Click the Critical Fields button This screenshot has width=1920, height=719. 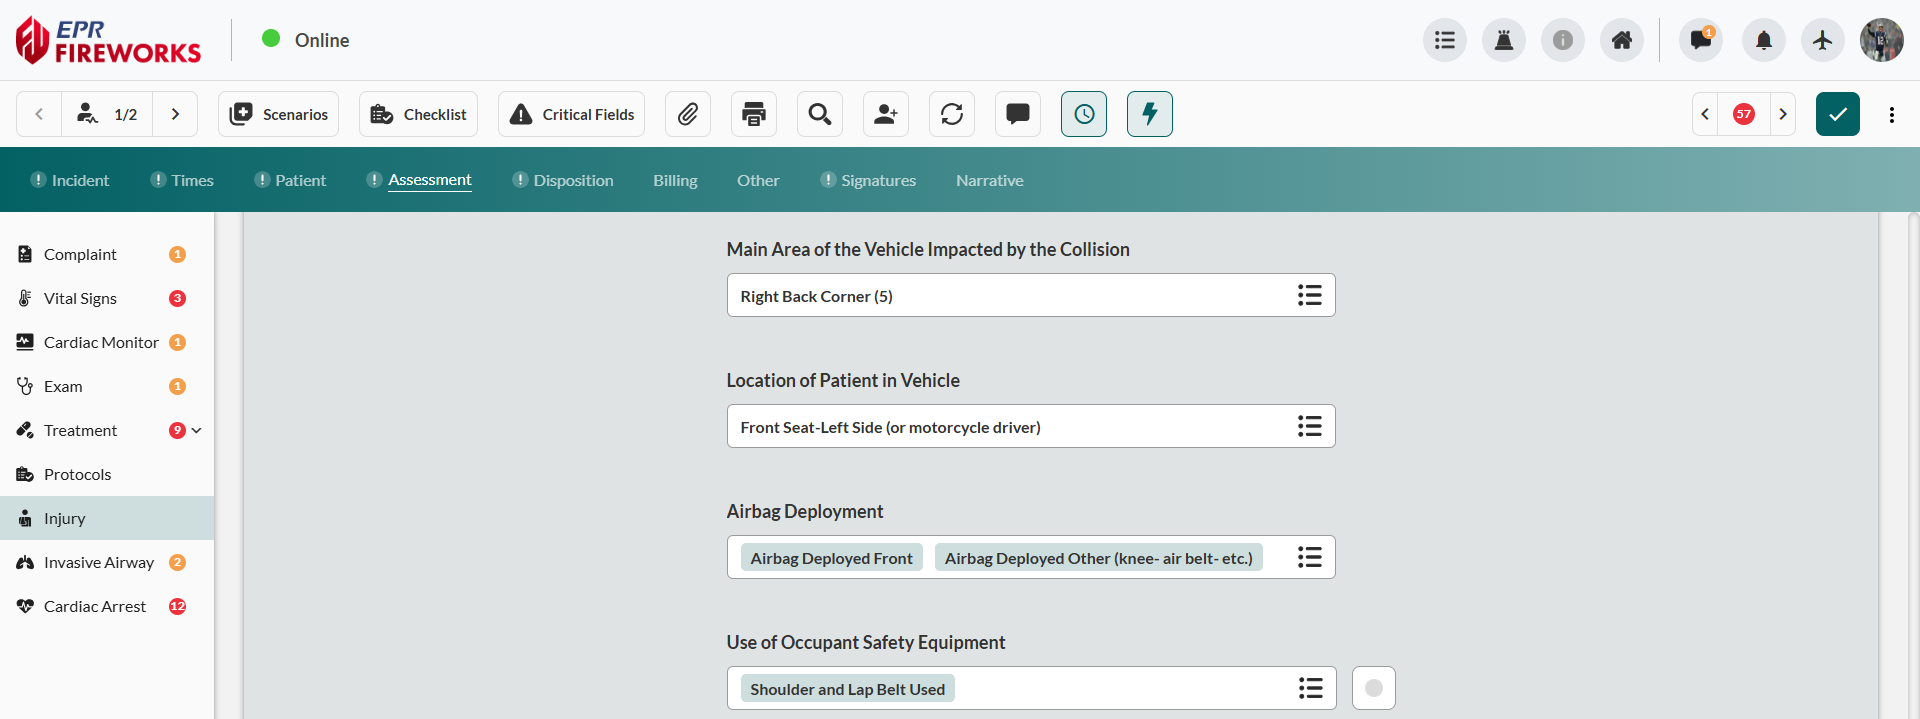pyautogui.click(x=572, y=114)
